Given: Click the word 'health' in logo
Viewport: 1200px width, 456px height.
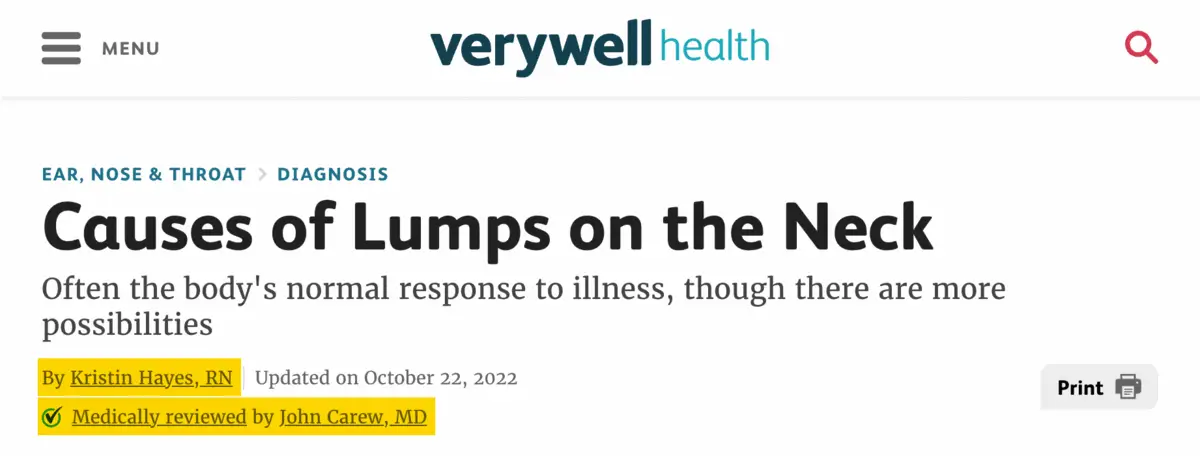Looking at the screenshot, I should (715, 45).
